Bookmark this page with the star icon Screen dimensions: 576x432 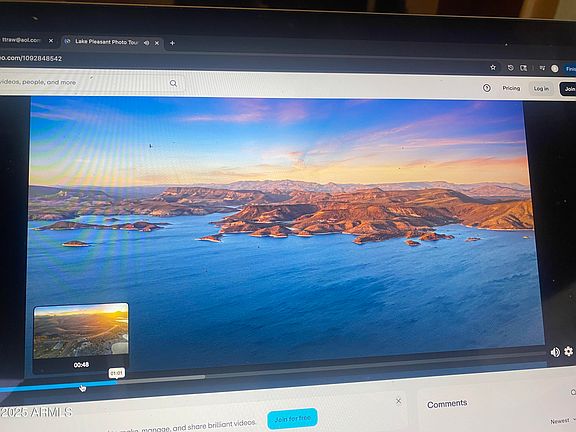click(493, 67)
